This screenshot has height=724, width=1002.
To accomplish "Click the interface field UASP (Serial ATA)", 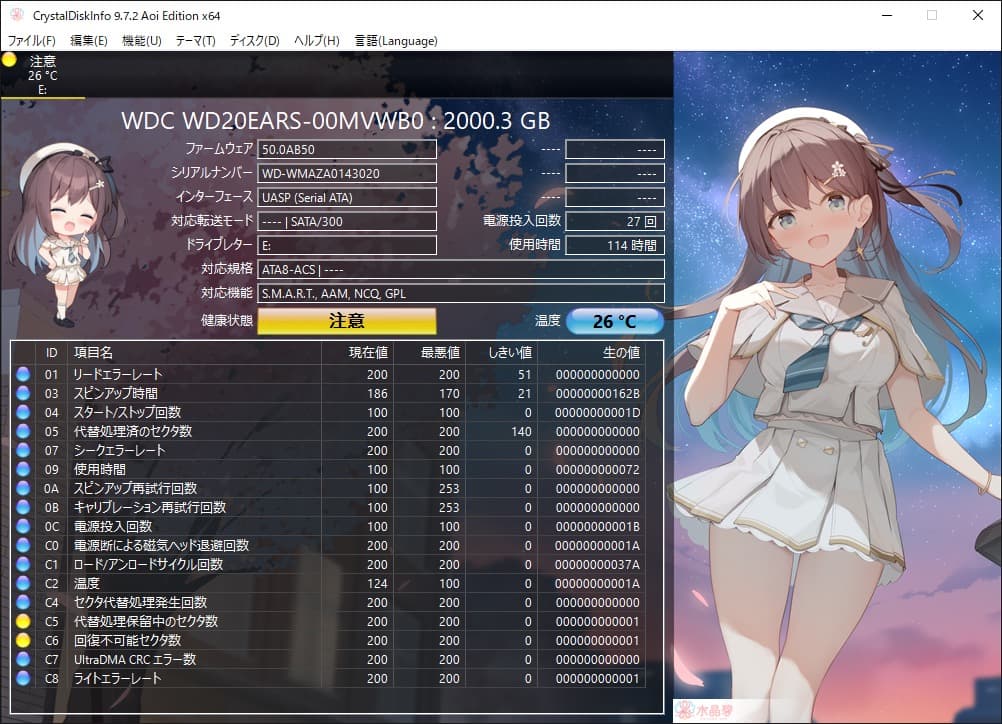I will coord(347,197).
